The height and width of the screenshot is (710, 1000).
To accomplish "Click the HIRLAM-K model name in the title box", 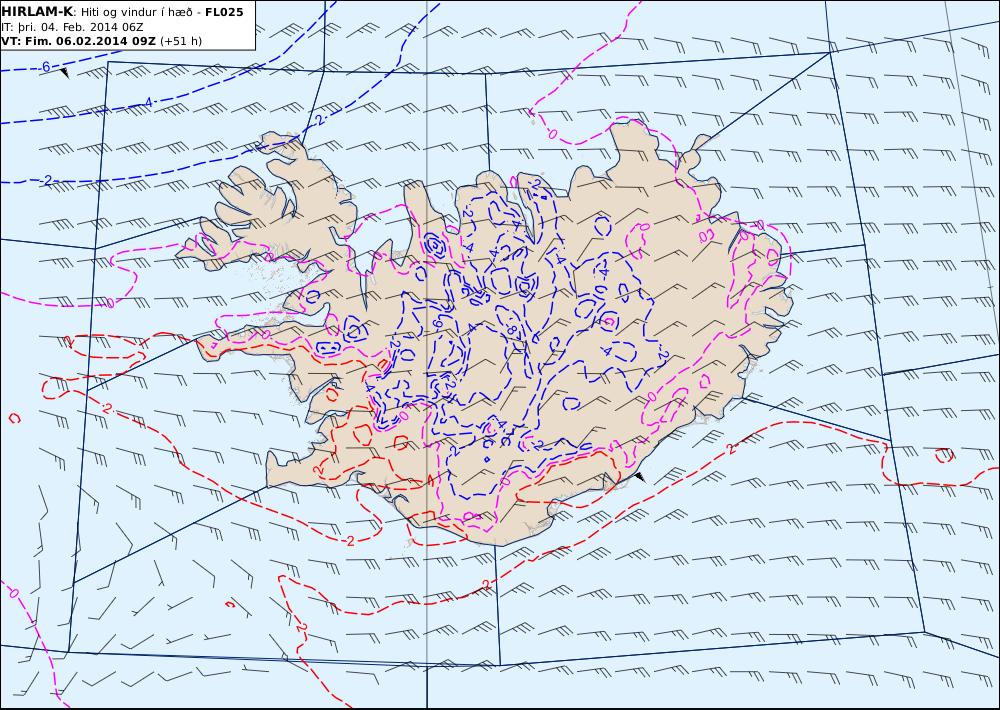I will pyautogui.click(x=36, y=12).
